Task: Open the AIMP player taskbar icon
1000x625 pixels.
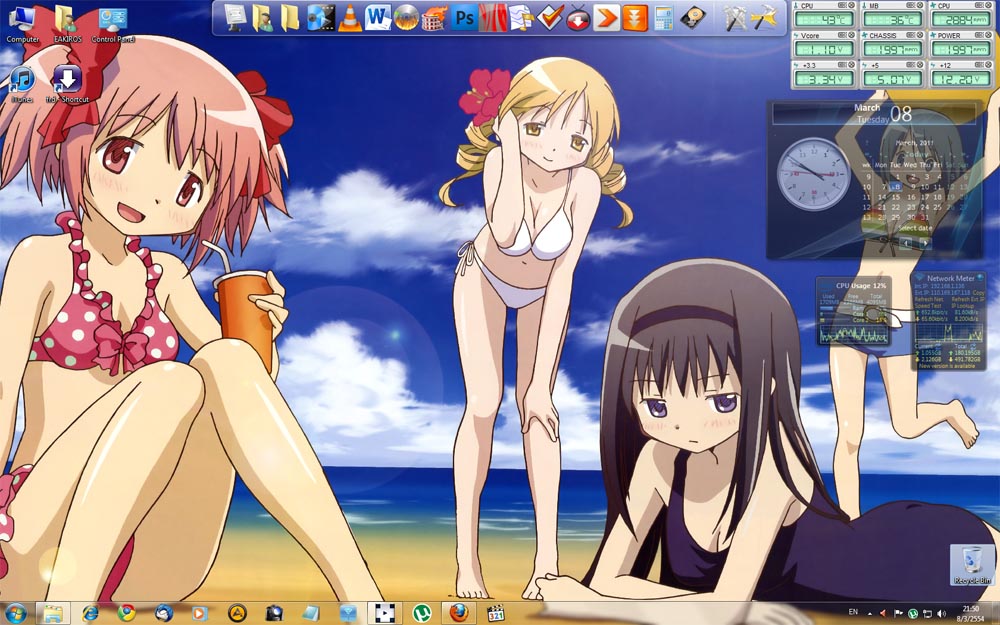Action: tap(237, 613)
